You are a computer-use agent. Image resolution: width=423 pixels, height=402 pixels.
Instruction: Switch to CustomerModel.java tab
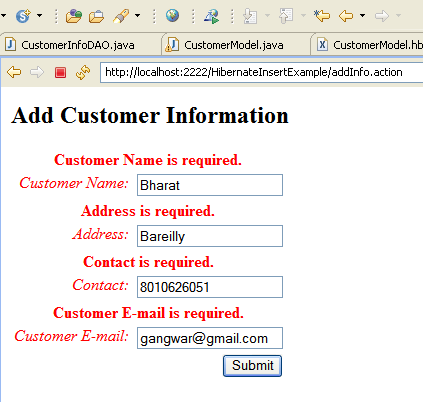pyautogui.click(x=235, y=45)
